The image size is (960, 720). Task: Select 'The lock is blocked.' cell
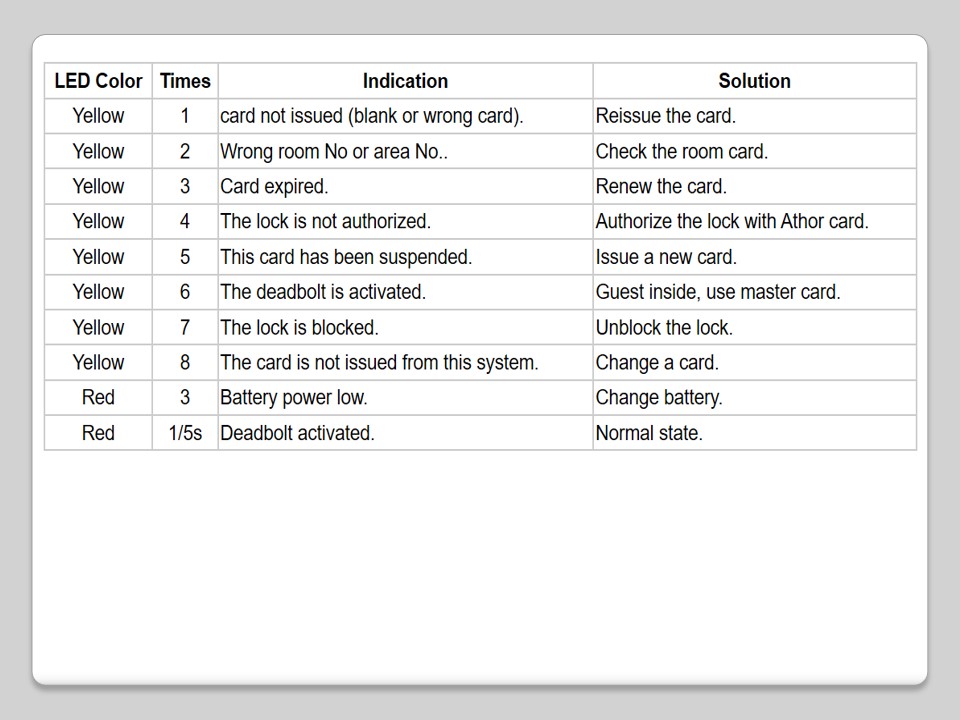coord(299,328)
